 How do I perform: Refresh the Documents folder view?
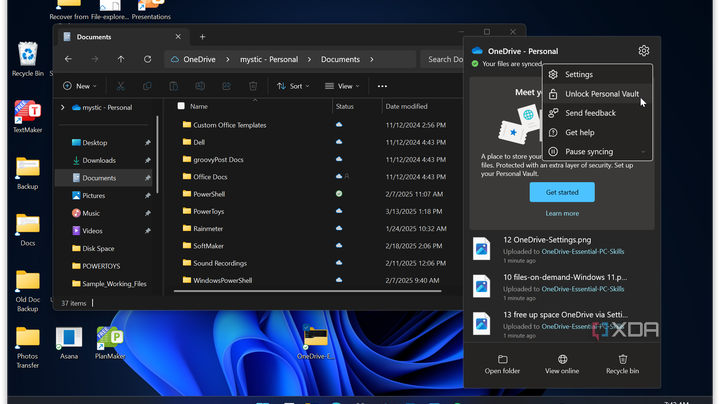point(147,59)
